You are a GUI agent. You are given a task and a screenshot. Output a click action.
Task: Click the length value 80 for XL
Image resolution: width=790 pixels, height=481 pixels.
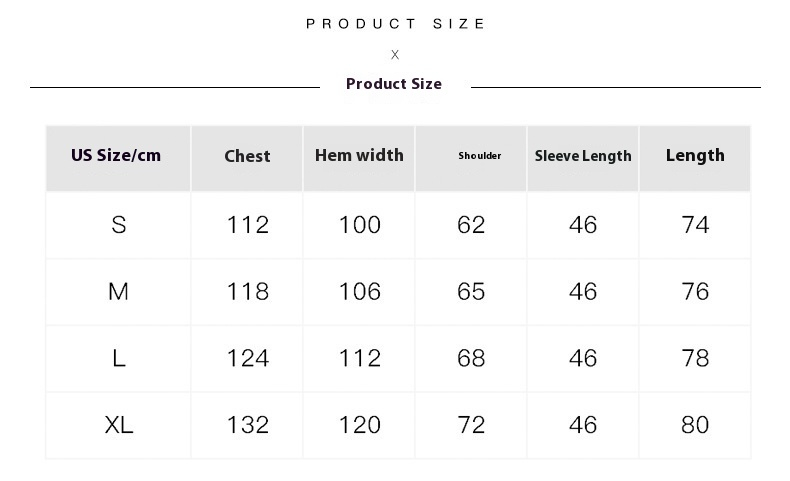pyautogui.click(x=695, y=425)
